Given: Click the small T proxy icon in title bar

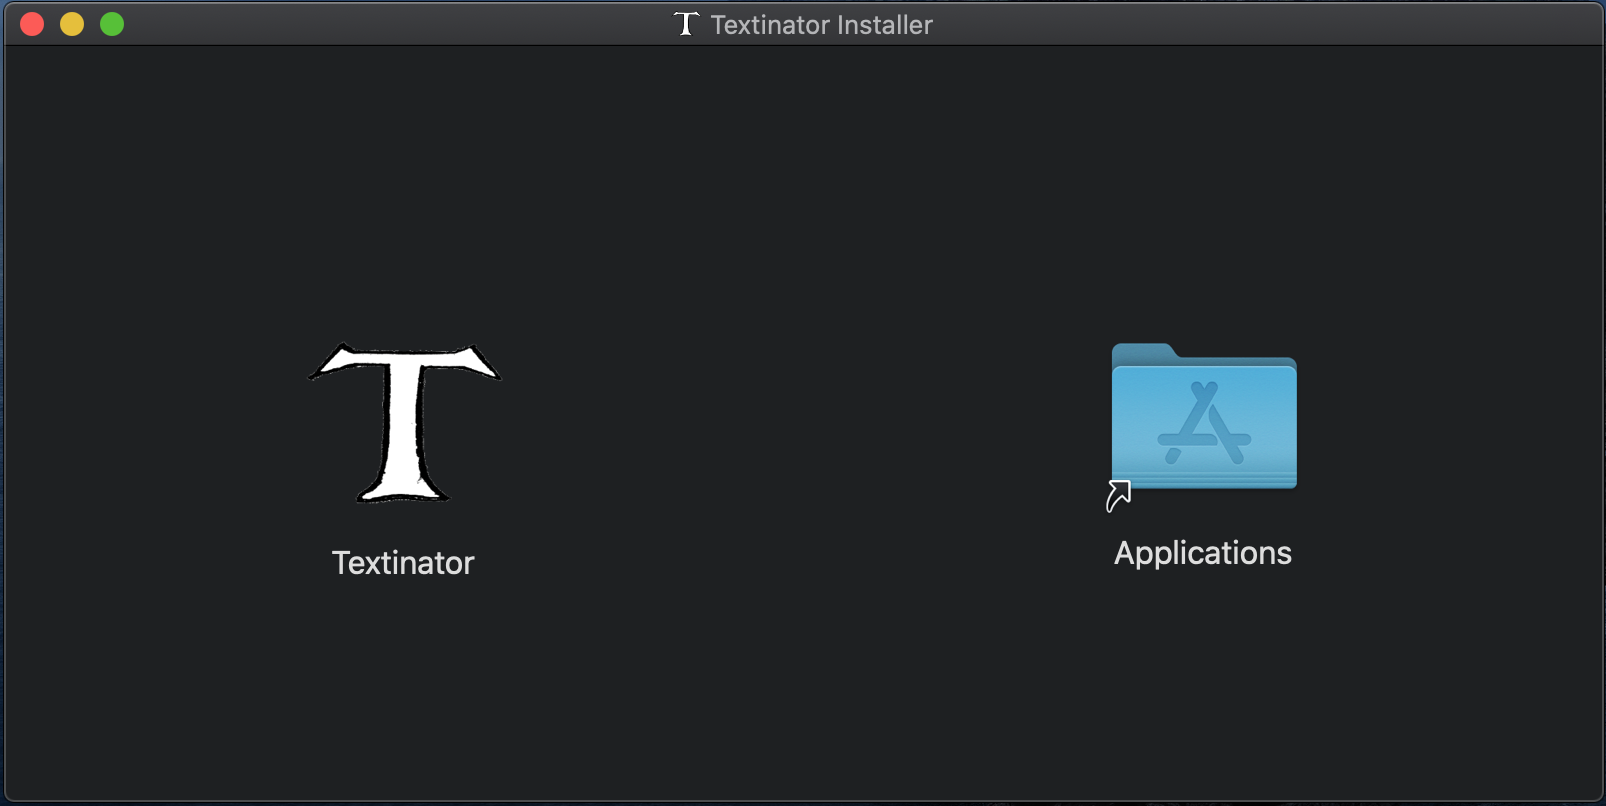Looking at the screenshot, I should tap(686, 24).
